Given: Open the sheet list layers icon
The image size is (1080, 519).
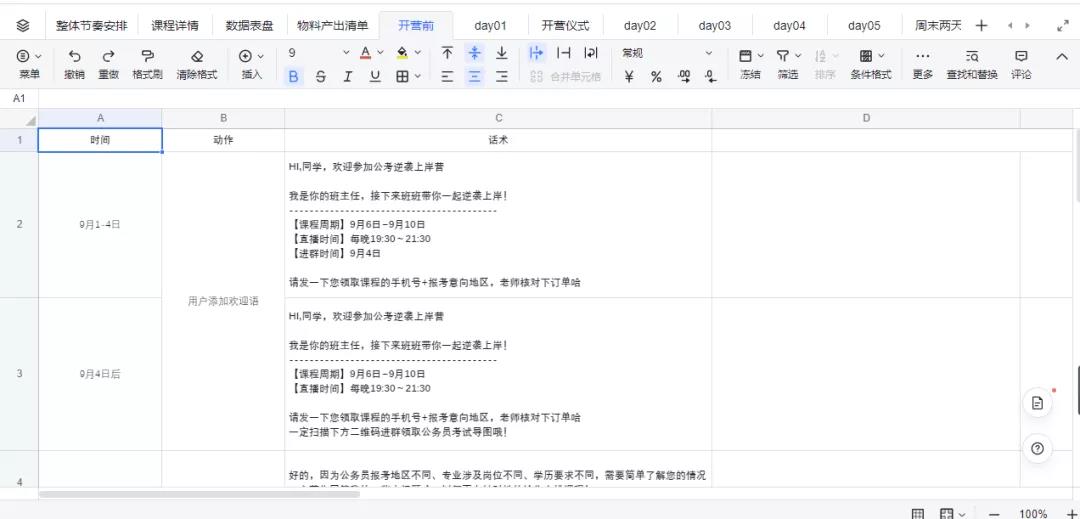Looking at the screenshot, I should pos(22,26).
